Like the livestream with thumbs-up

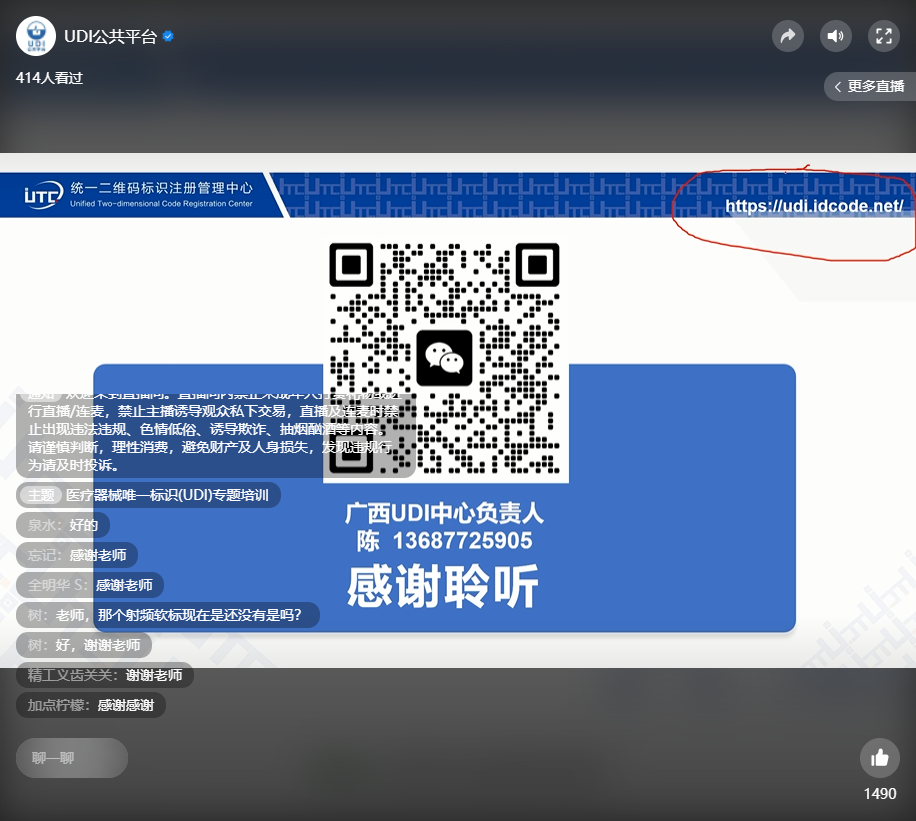[879, 758]
